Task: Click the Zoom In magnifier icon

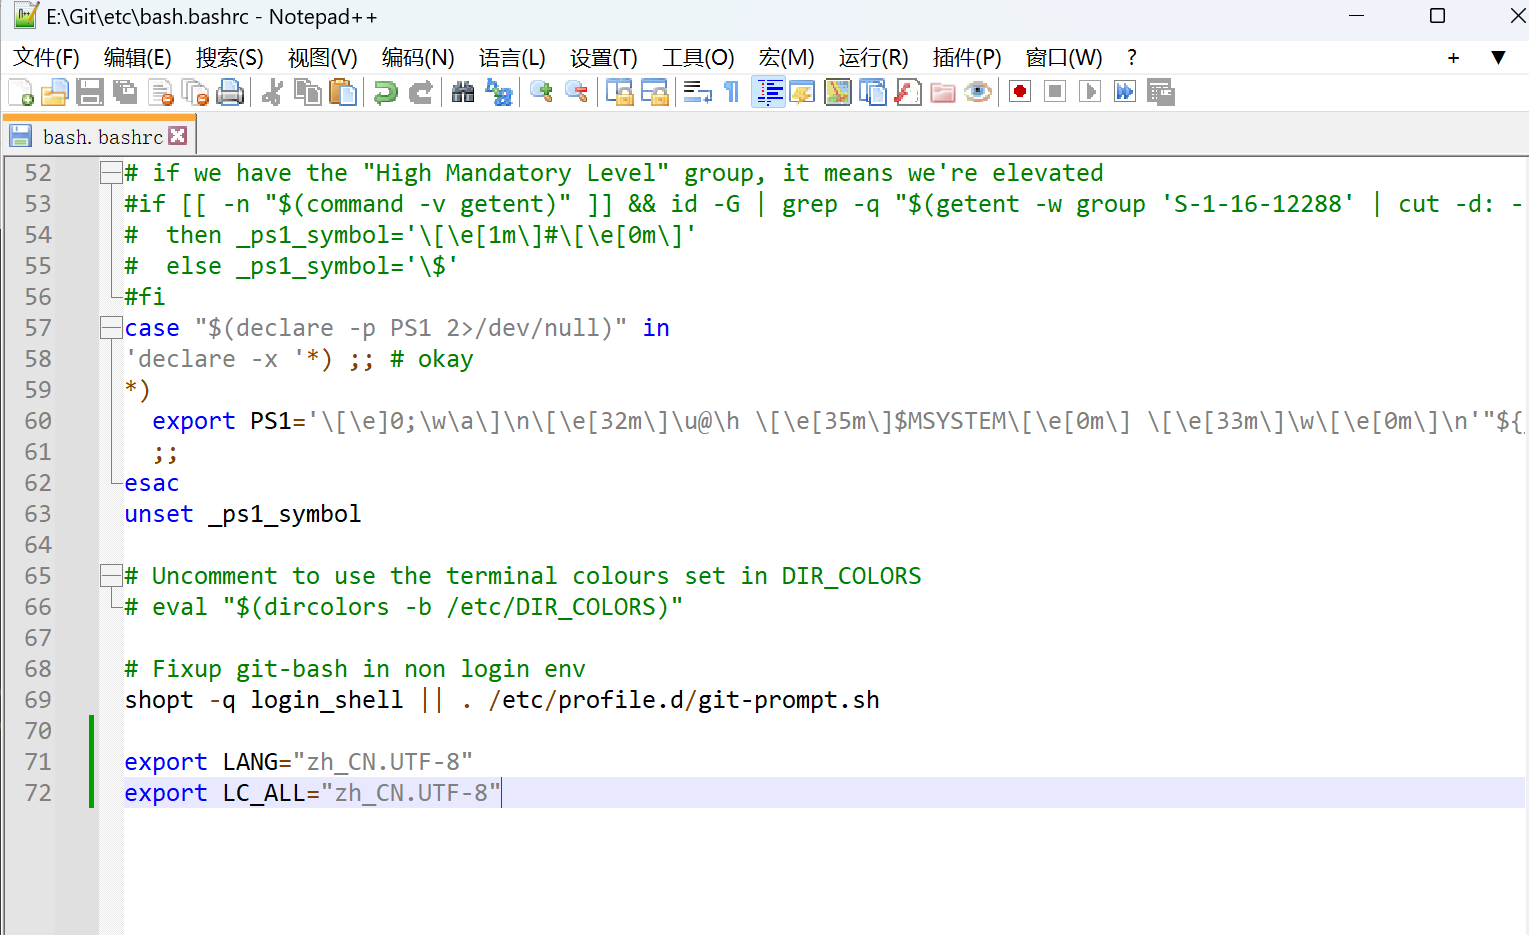Action: coord(541,93)
